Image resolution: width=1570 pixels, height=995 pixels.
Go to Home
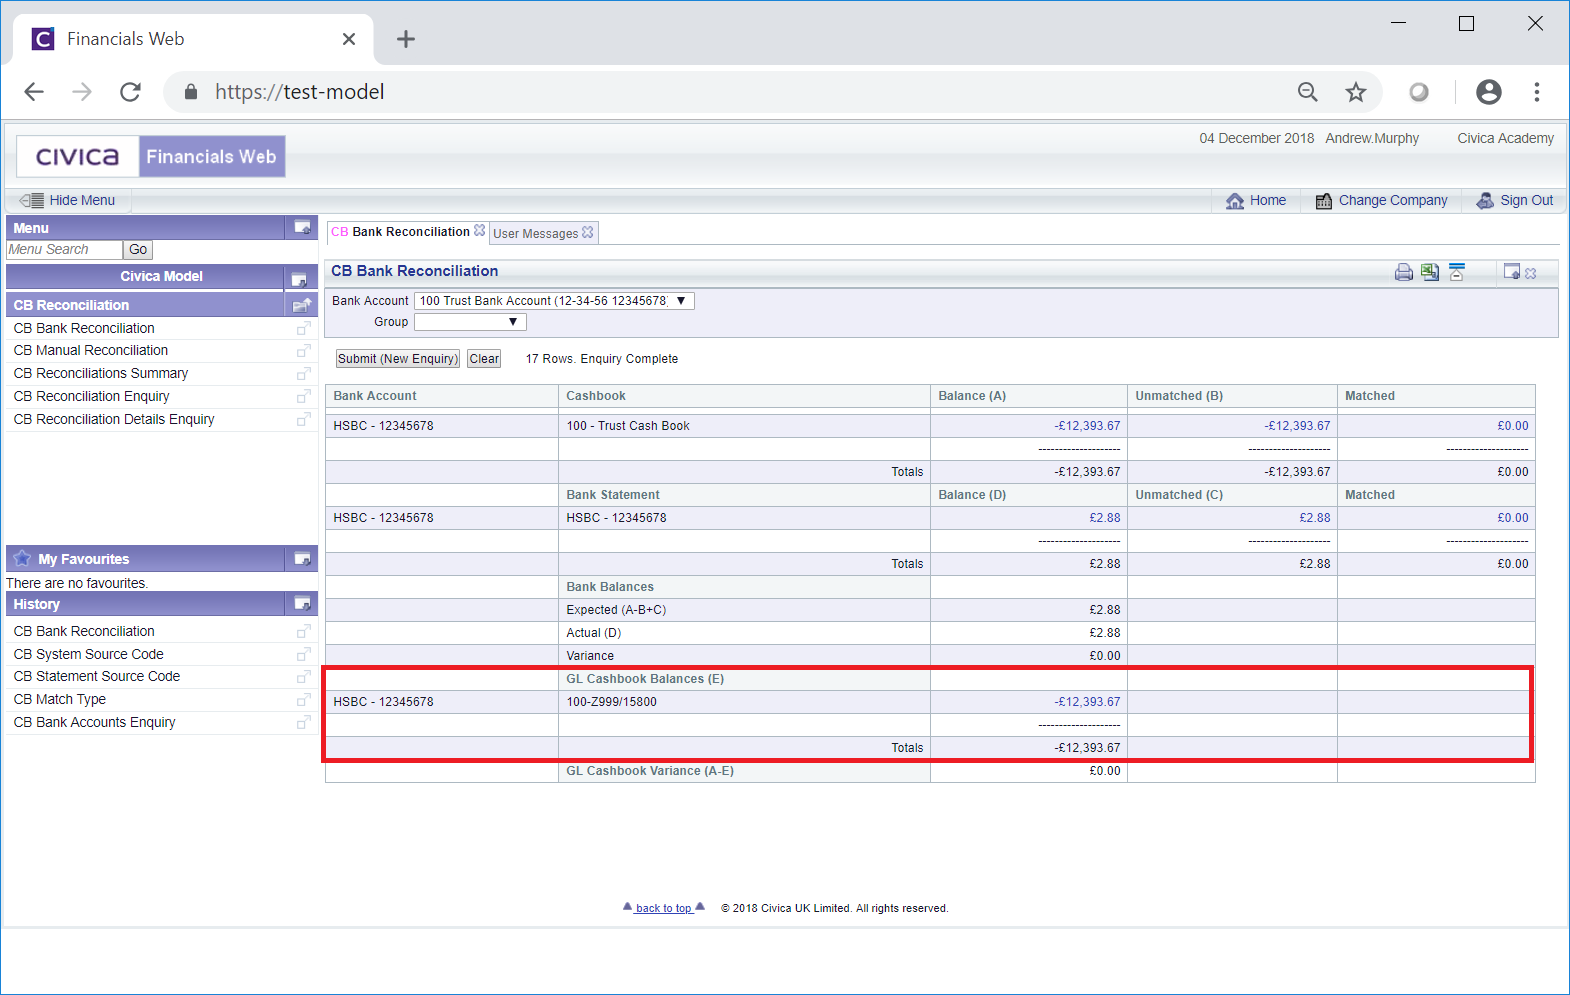1256,200
